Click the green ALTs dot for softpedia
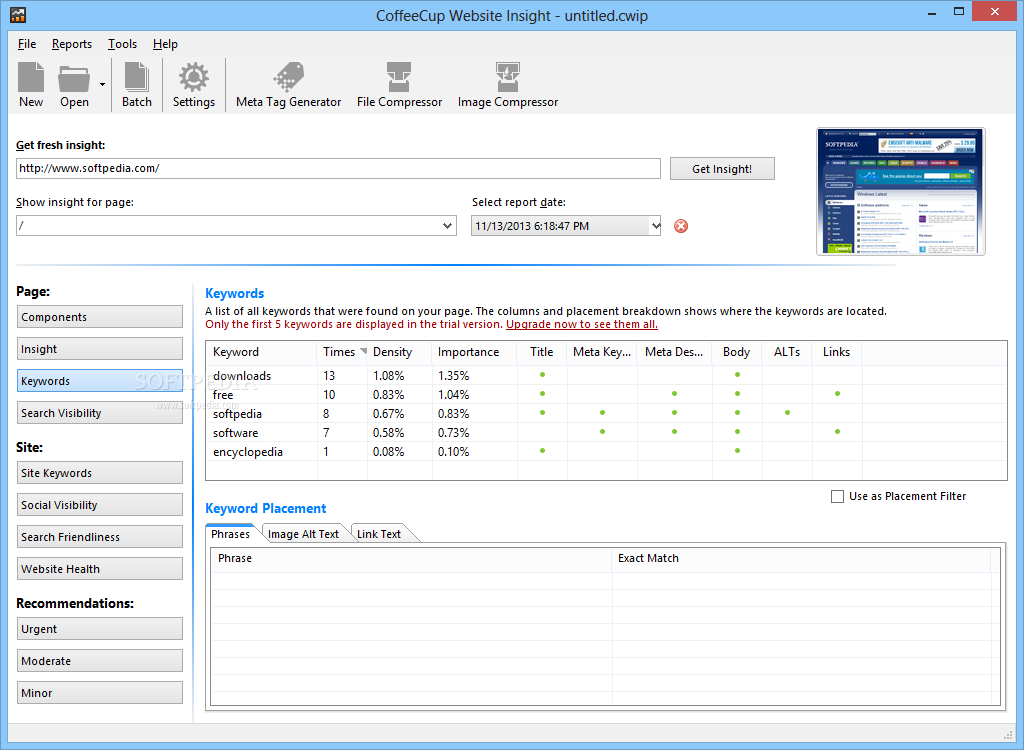 [788, 413]
